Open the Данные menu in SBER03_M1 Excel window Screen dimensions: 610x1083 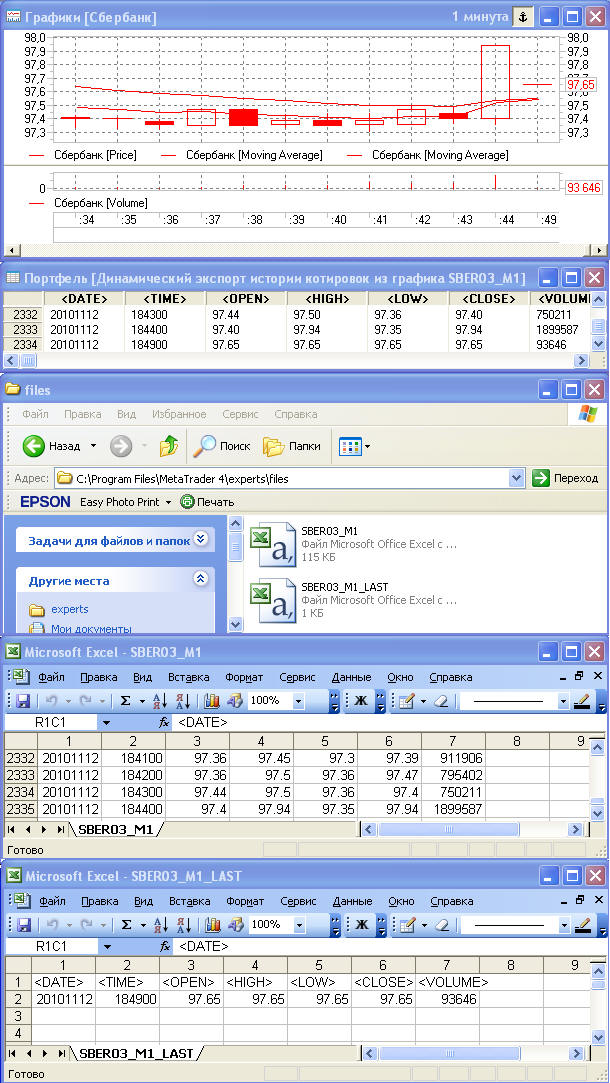pyautogui.click(x=352, y=677)
